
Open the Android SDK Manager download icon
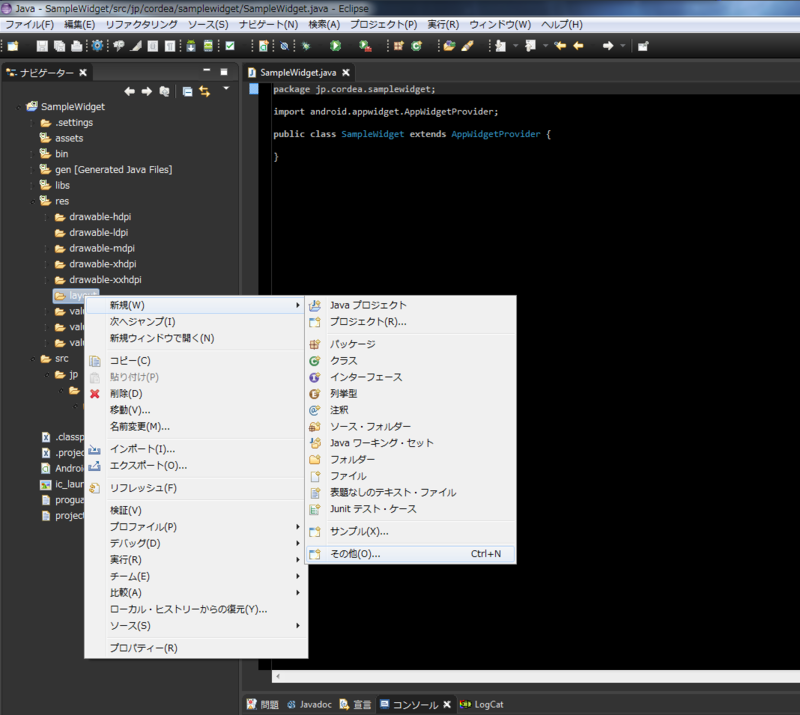click(x=191, y=46)
